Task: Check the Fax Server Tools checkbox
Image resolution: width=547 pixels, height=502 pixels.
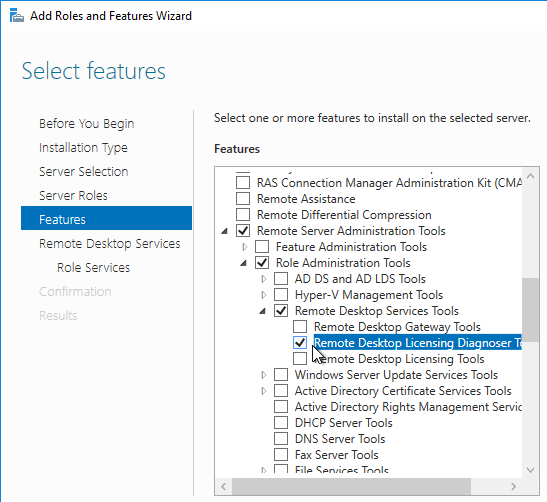Action: tap(281, 455)
